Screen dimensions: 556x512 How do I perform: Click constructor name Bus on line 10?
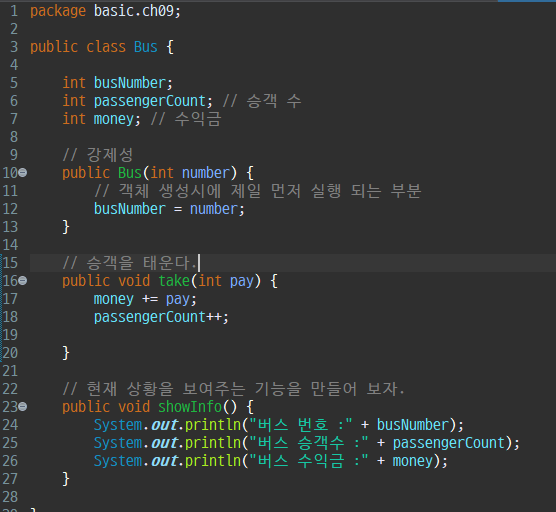(x=130, y=173)
